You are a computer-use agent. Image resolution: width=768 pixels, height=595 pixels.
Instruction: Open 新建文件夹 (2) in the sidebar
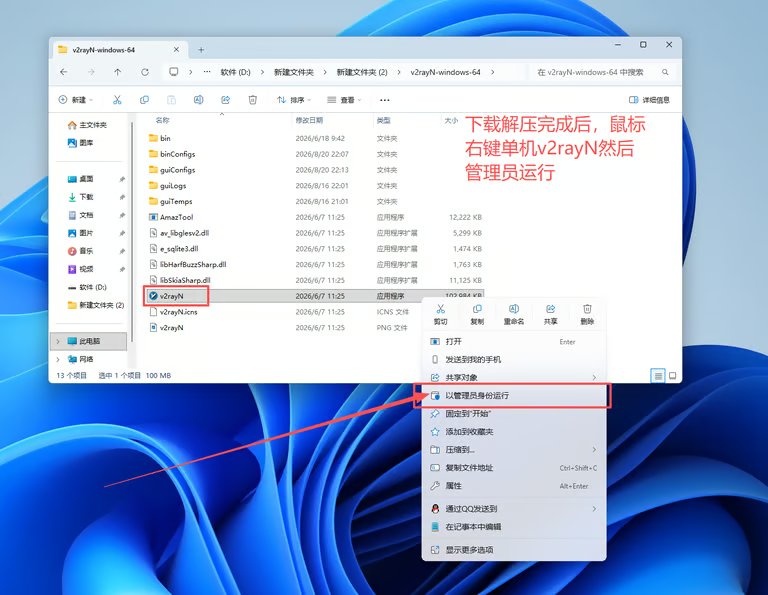(96, 305)
